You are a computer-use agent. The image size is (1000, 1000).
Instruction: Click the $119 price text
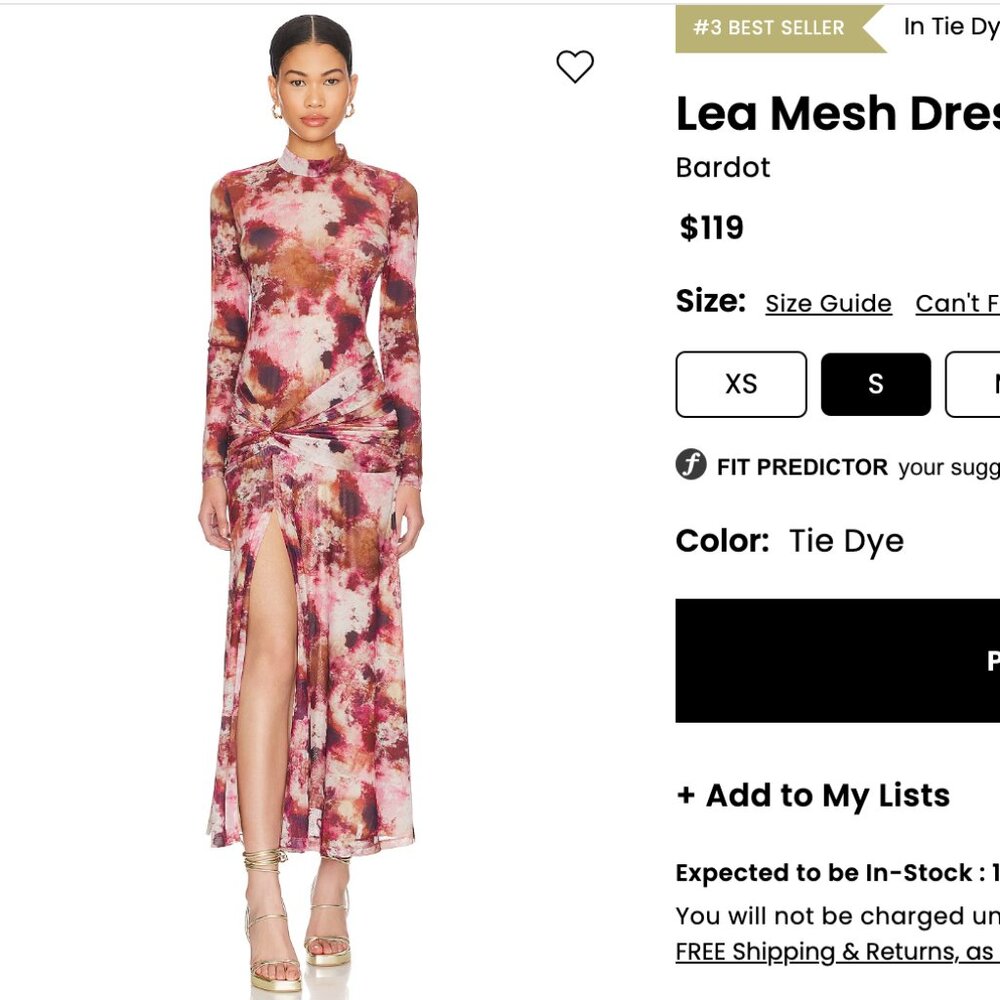tap(710, 228)
